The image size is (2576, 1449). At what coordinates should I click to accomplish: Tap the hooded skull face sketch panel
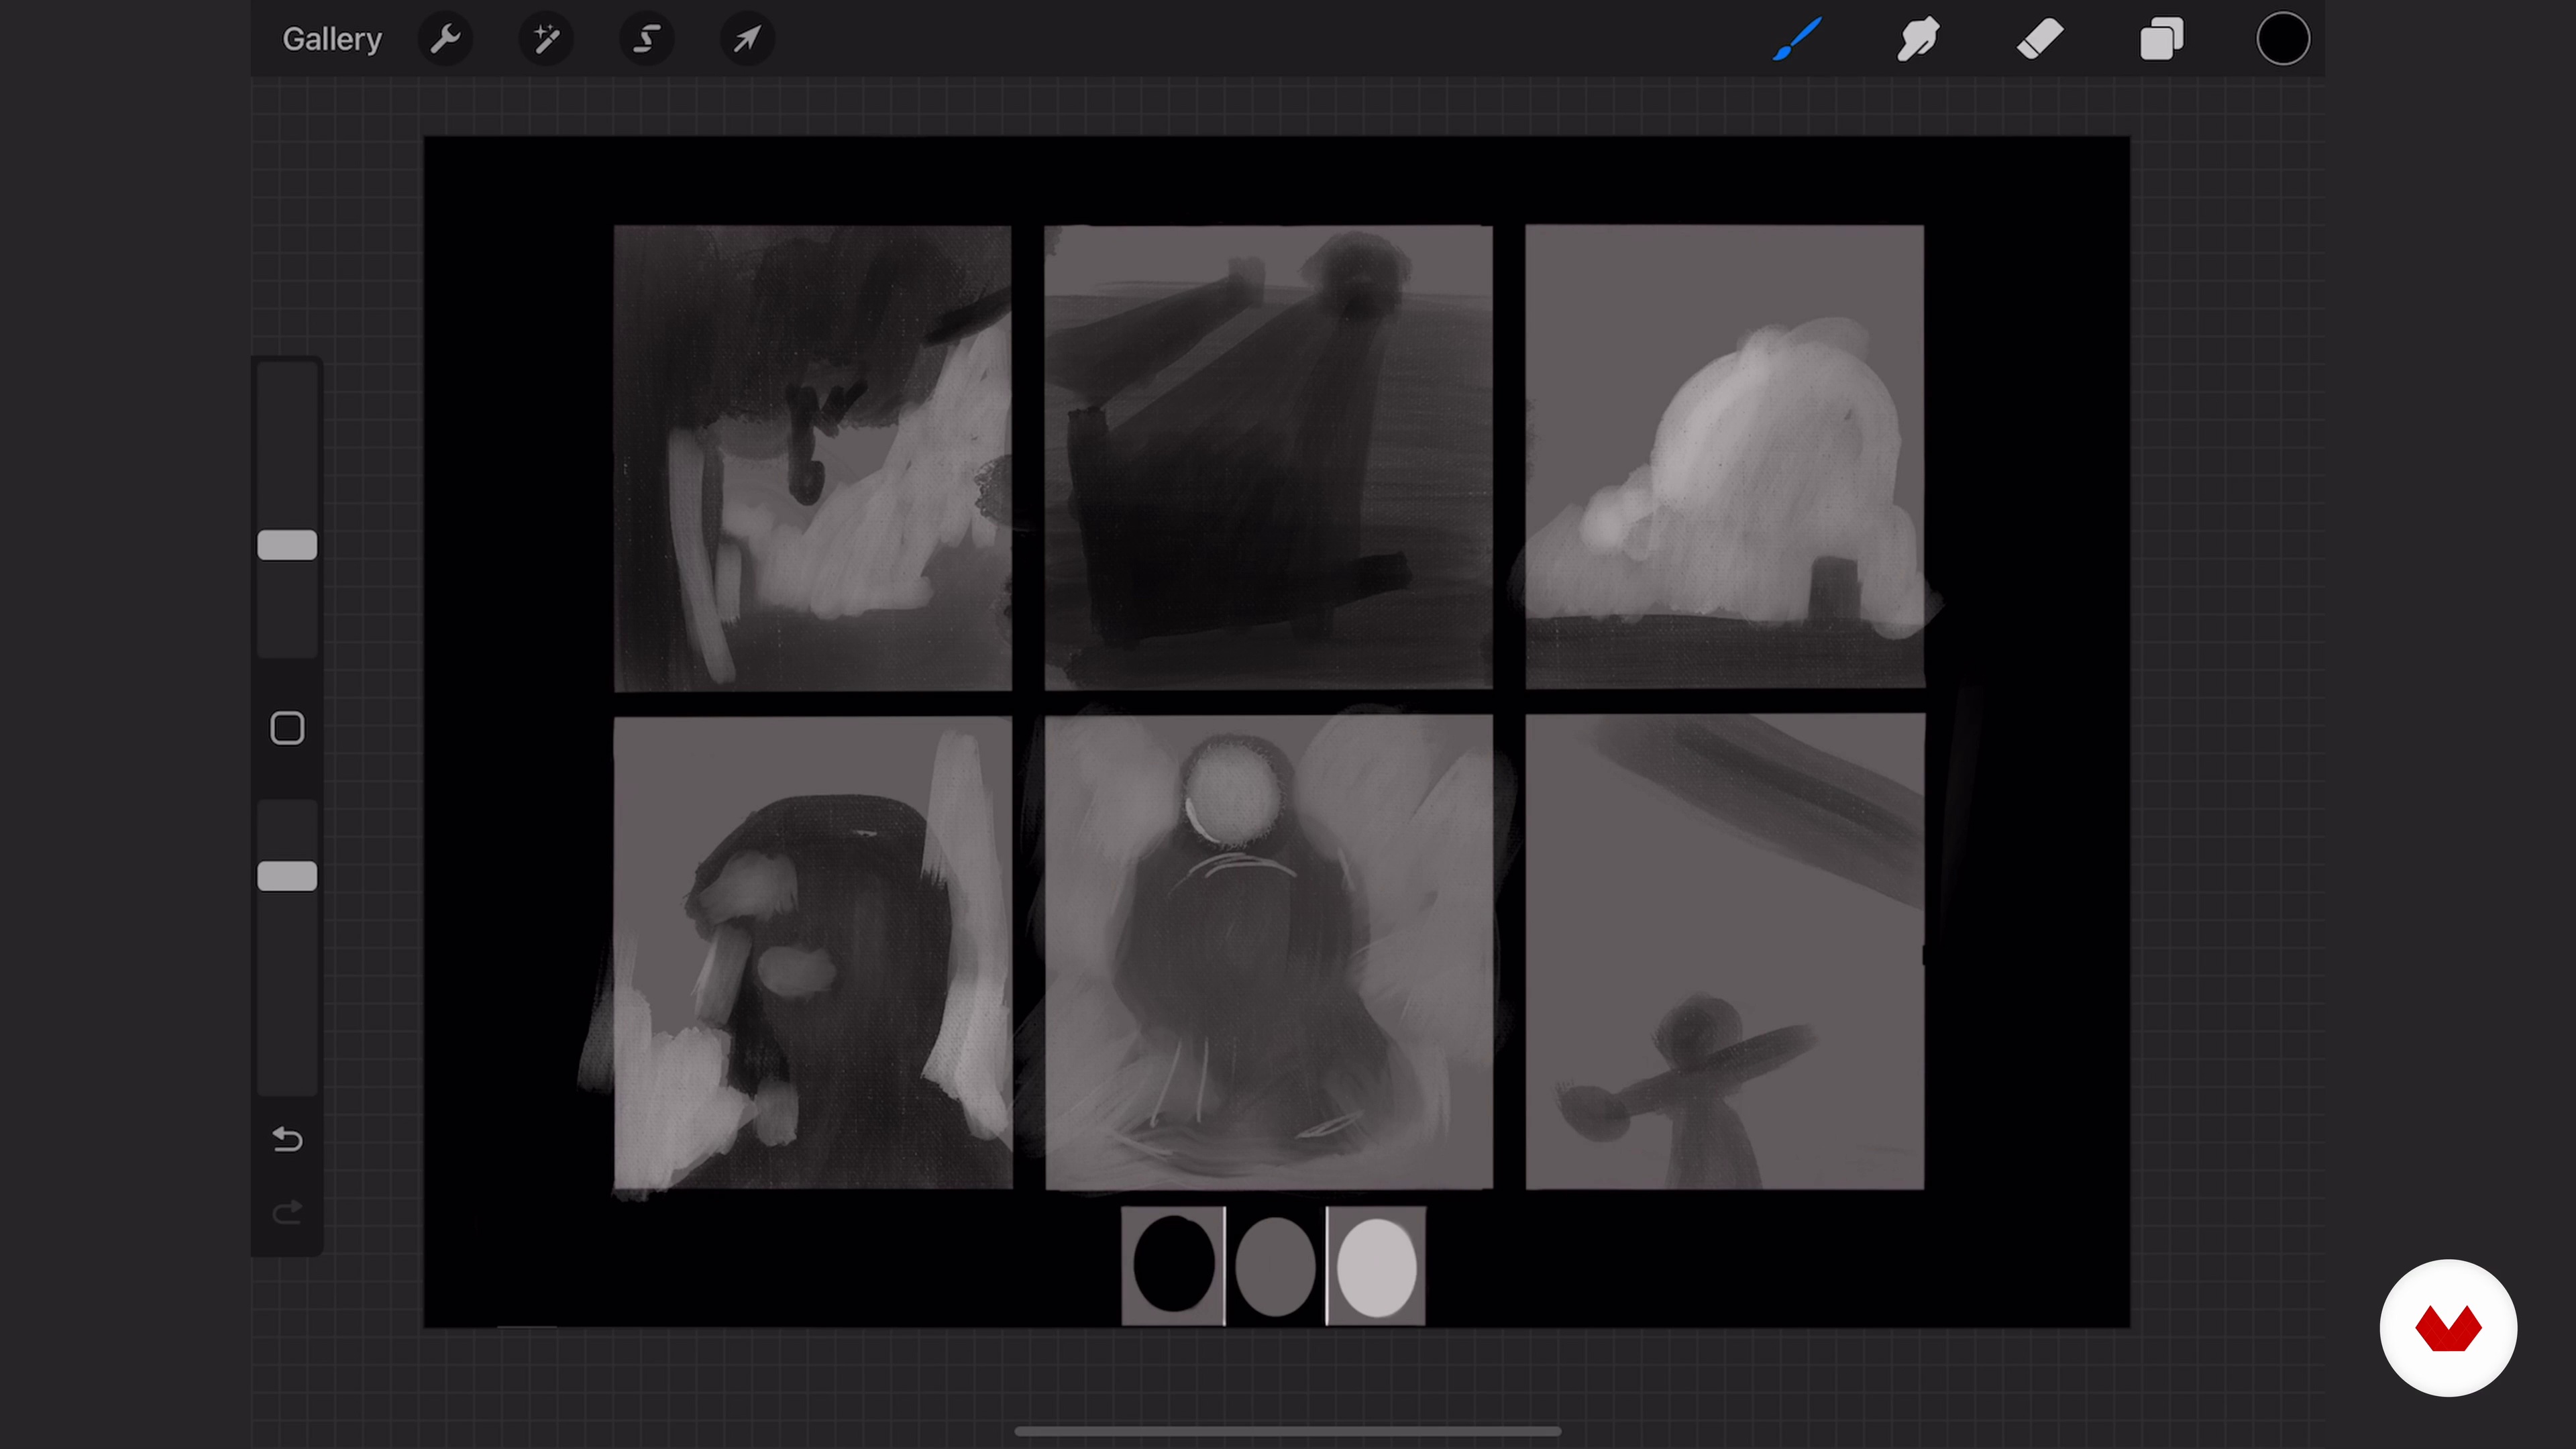[x=812, y=952]
